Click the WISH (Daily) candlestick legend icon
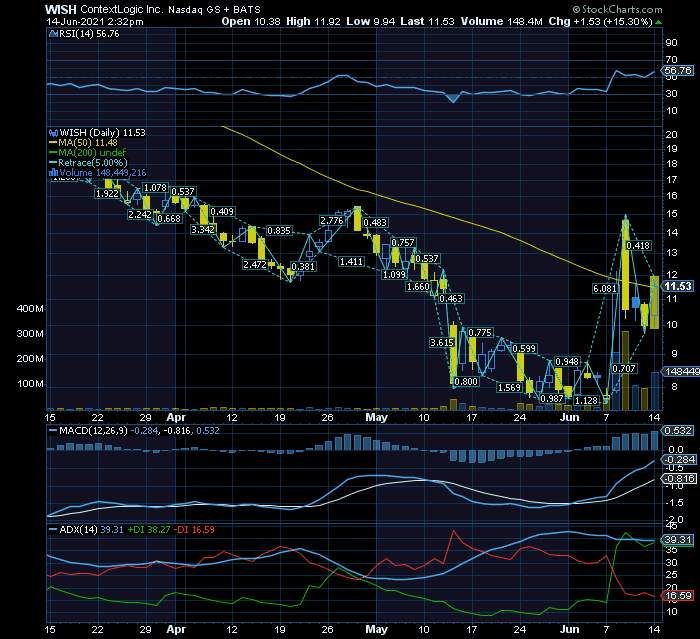 (53, 133)
